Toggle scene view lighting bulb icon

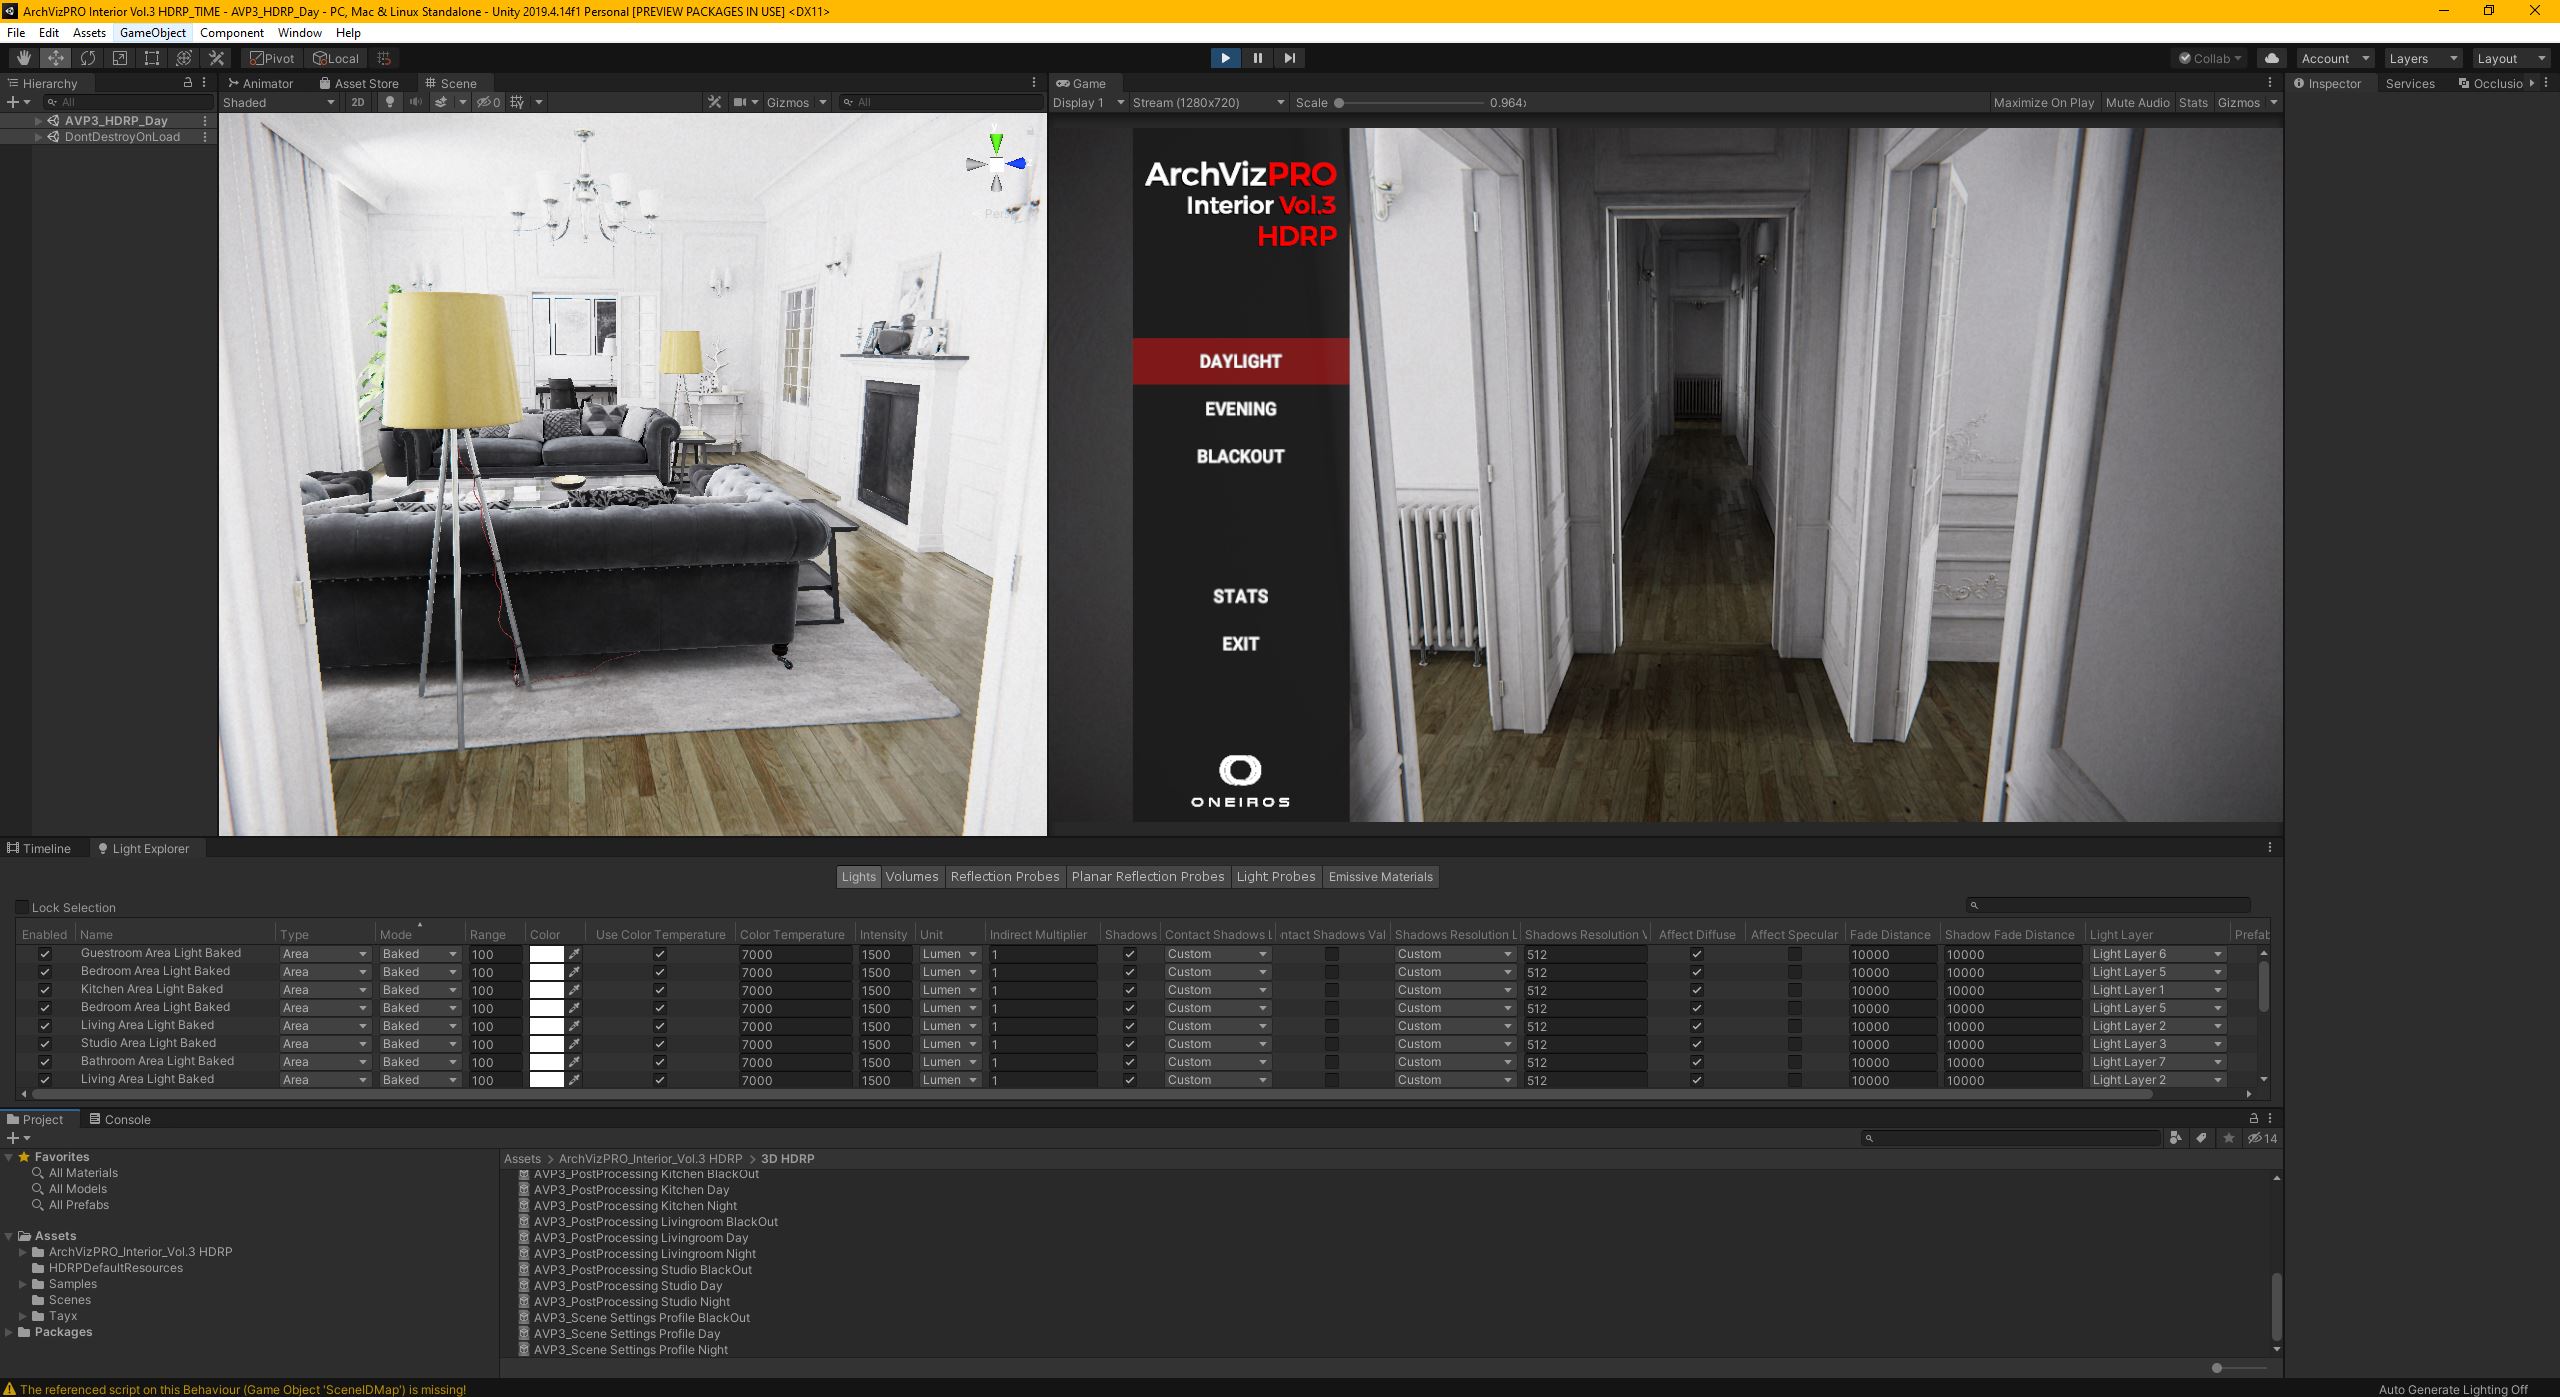click(389, 102)
